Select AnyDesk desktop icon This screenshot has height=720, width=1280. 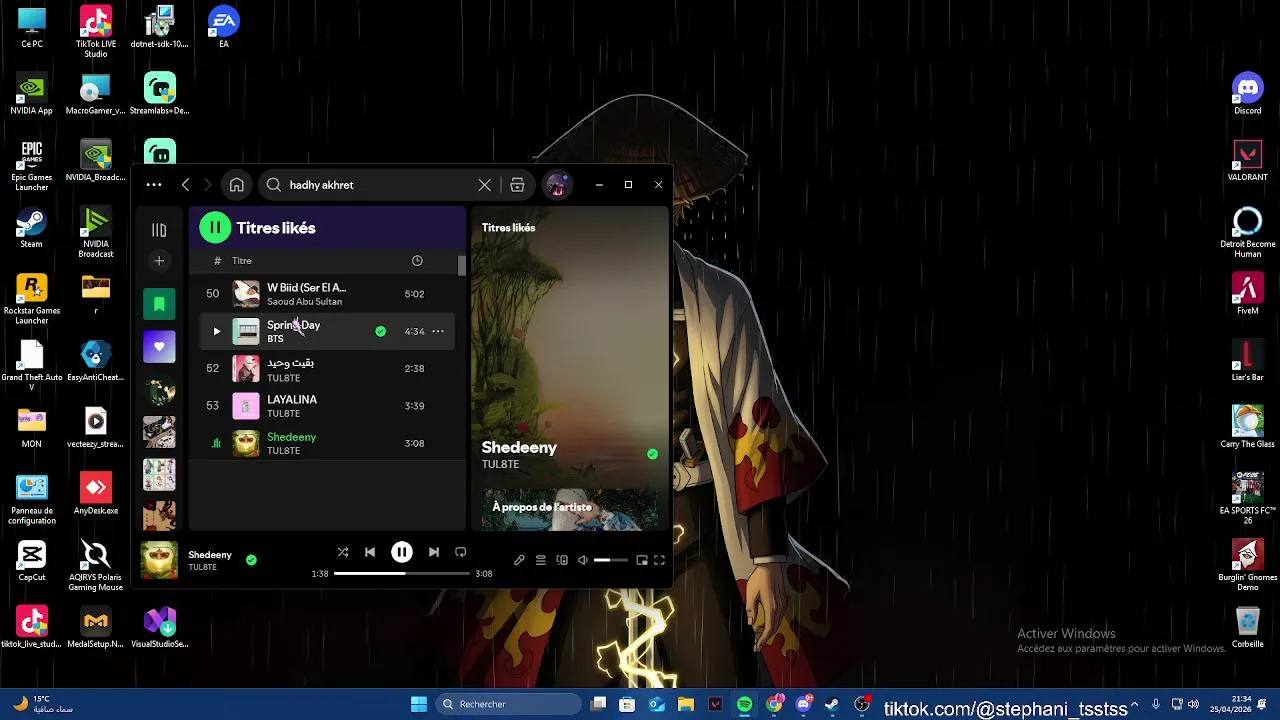(x=95, y=494)
